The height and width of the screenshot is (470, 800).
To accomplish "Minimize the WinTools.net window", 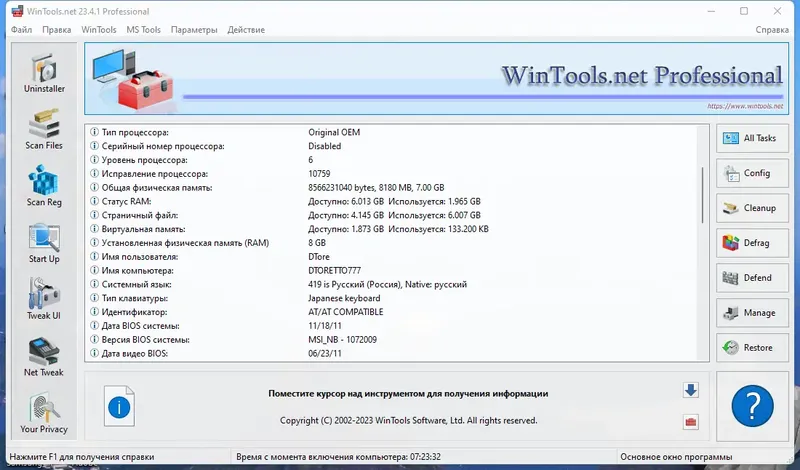I will [711, 11].
